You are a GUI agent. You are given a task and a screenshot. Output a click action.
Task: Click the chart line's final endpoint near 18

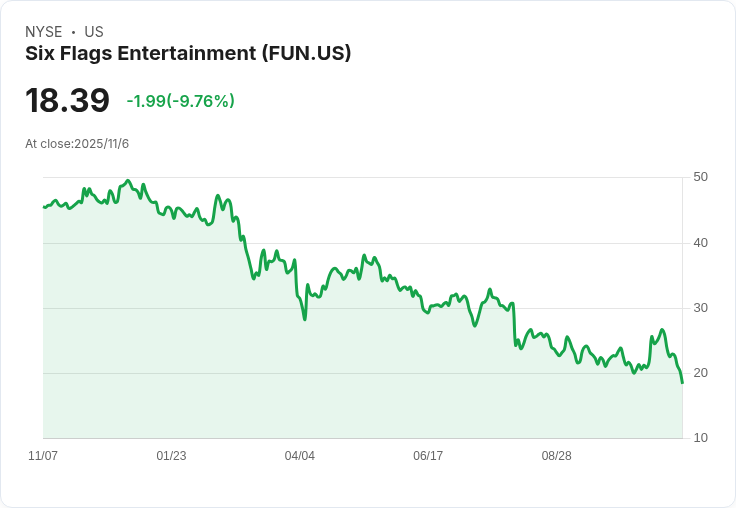pos(682,383)
